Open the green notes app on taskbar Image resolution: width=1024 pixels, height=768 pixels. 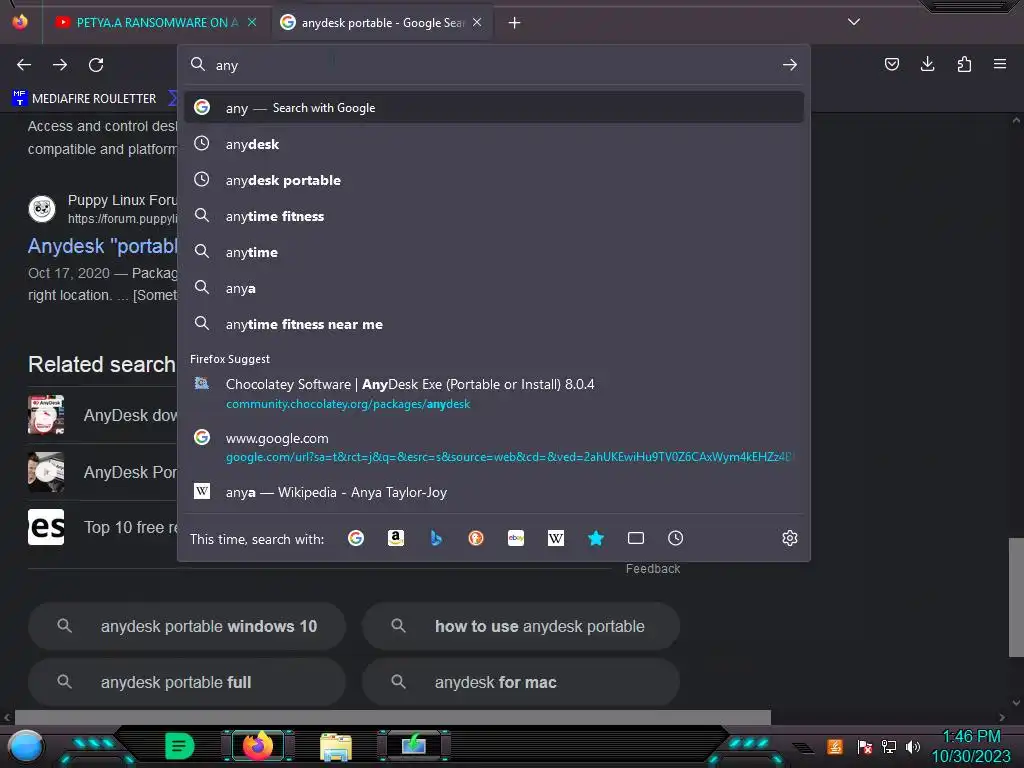coord(180,746)
